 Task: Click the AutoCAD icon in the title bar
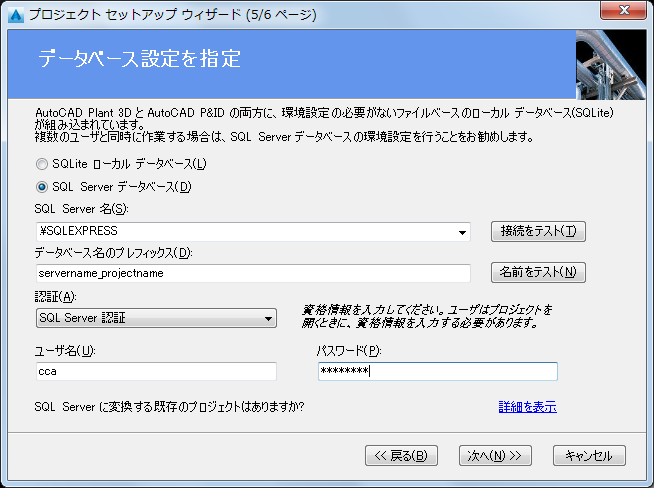pyautogui.click(x=16, y=15)
